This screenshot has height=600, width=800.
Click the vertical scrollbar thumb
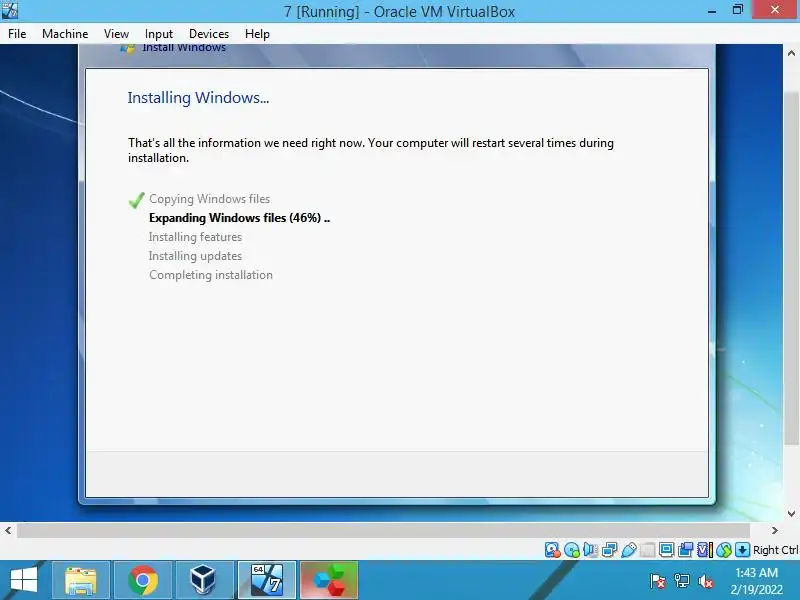[791, 268]
